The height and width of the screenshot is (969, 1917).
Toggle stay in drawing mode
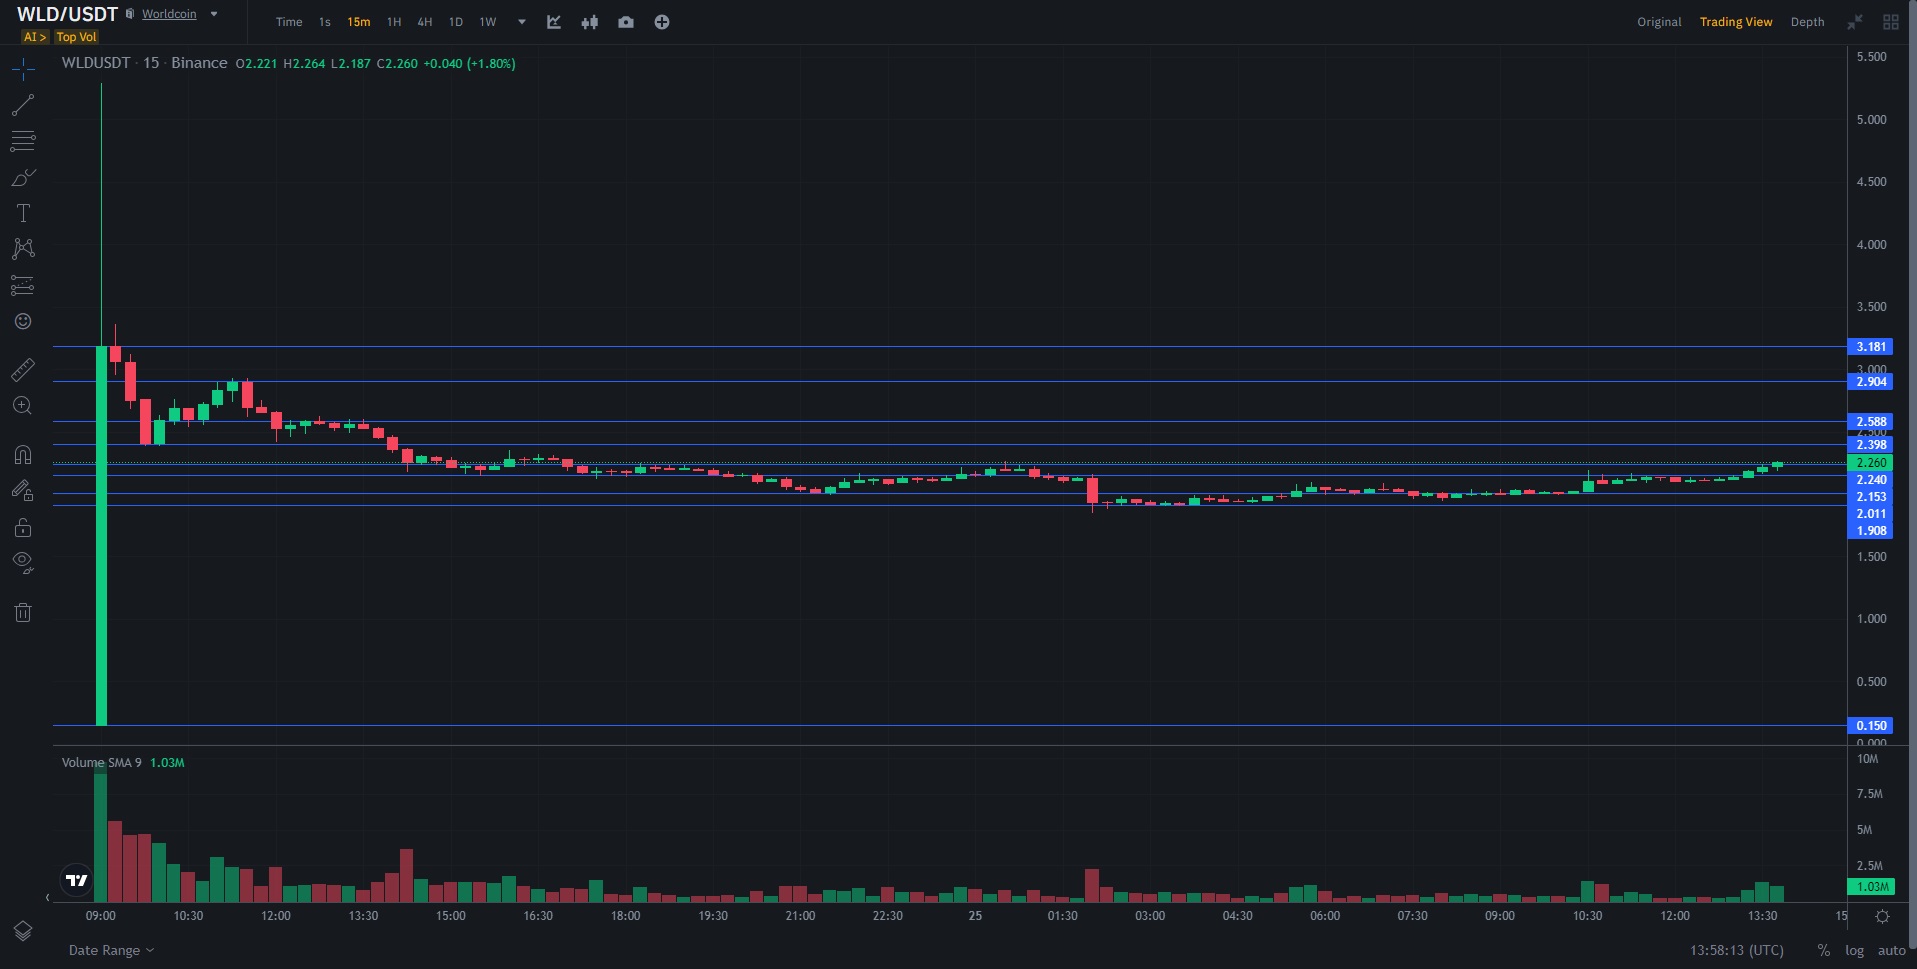[x=23, y=490]
